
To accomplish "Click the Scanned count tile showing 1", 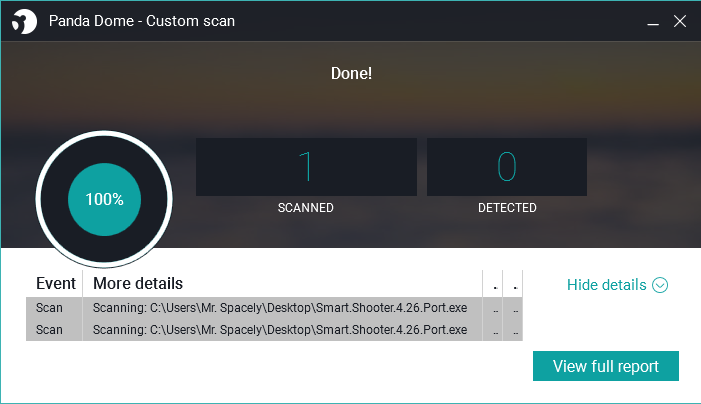I will click(306, 167).
